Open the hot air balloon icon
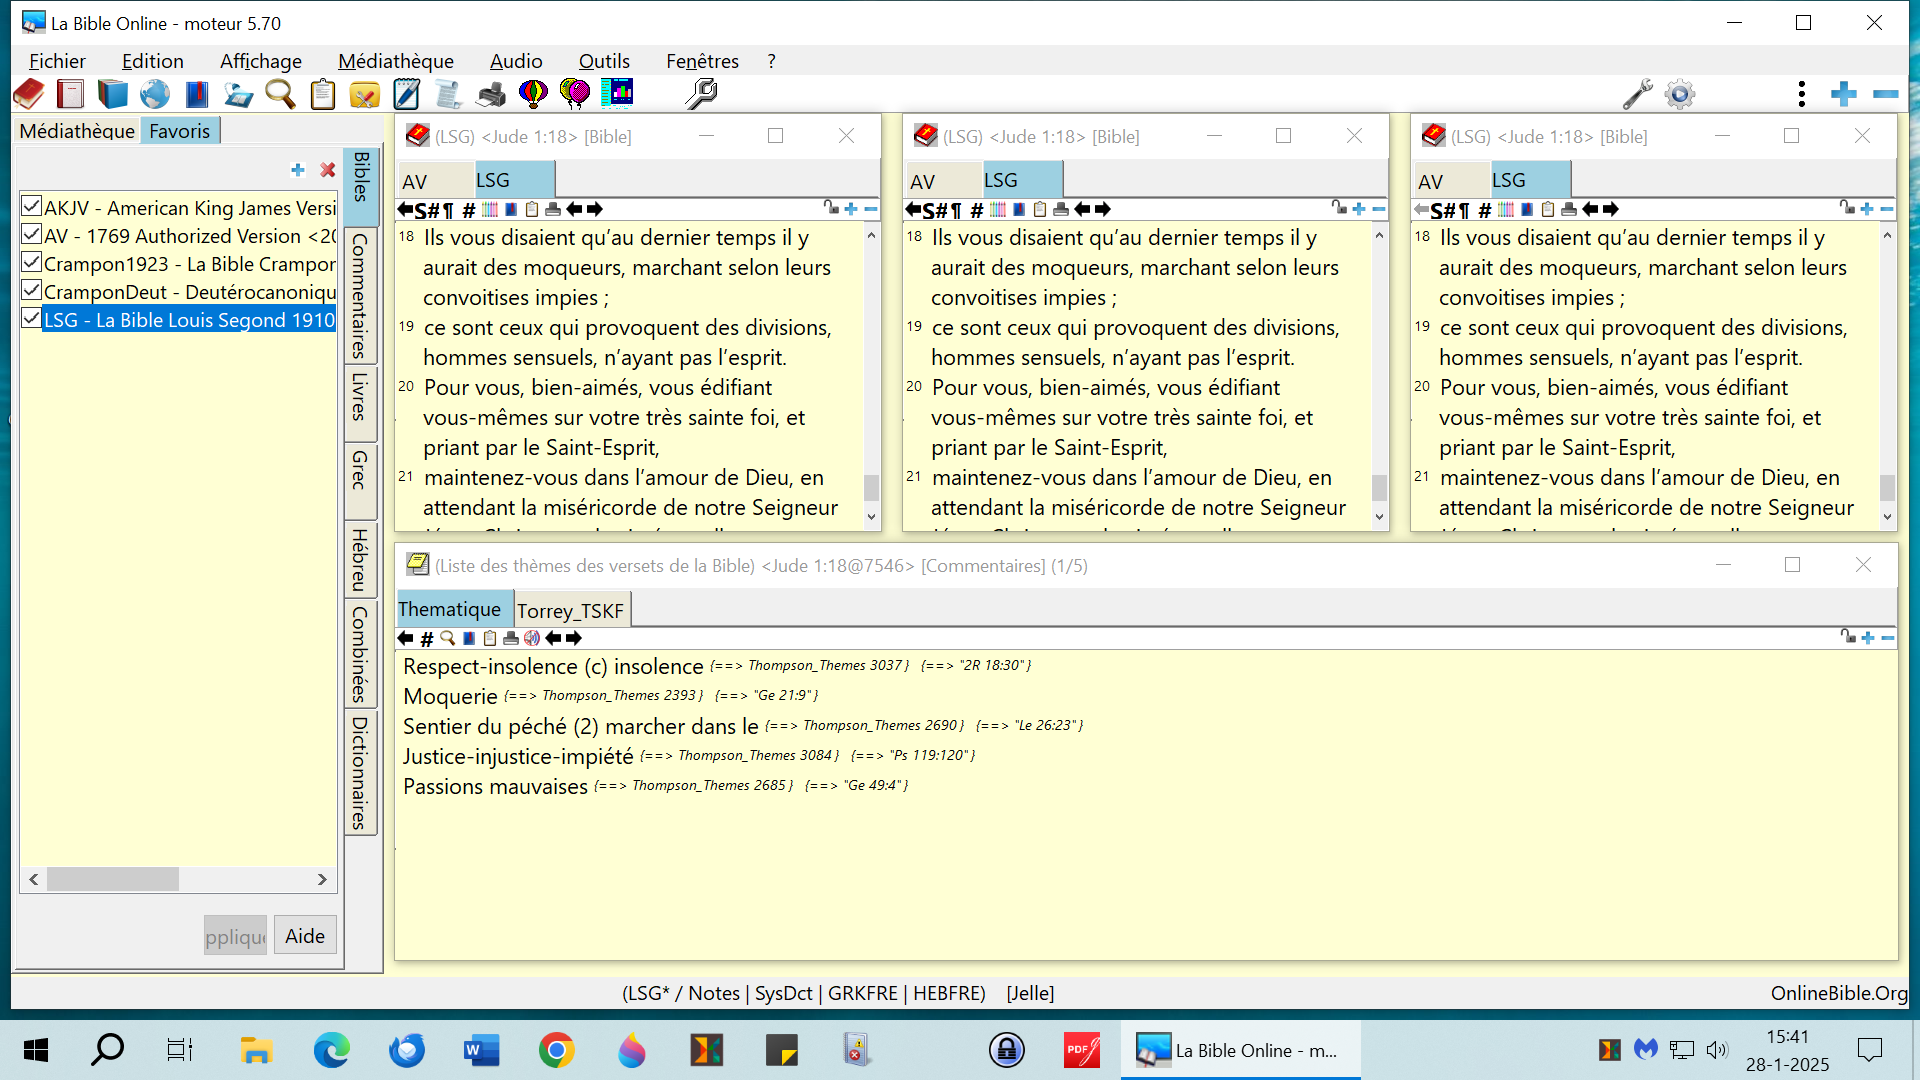1920x1080 pixels. 533,94
